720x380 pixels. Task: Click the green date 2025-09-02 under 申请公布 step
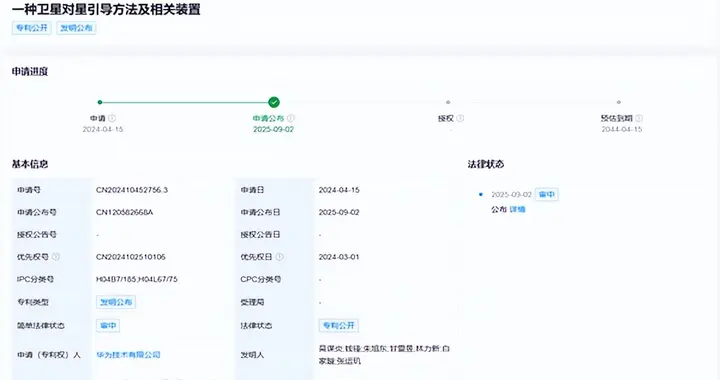(273, 129)
